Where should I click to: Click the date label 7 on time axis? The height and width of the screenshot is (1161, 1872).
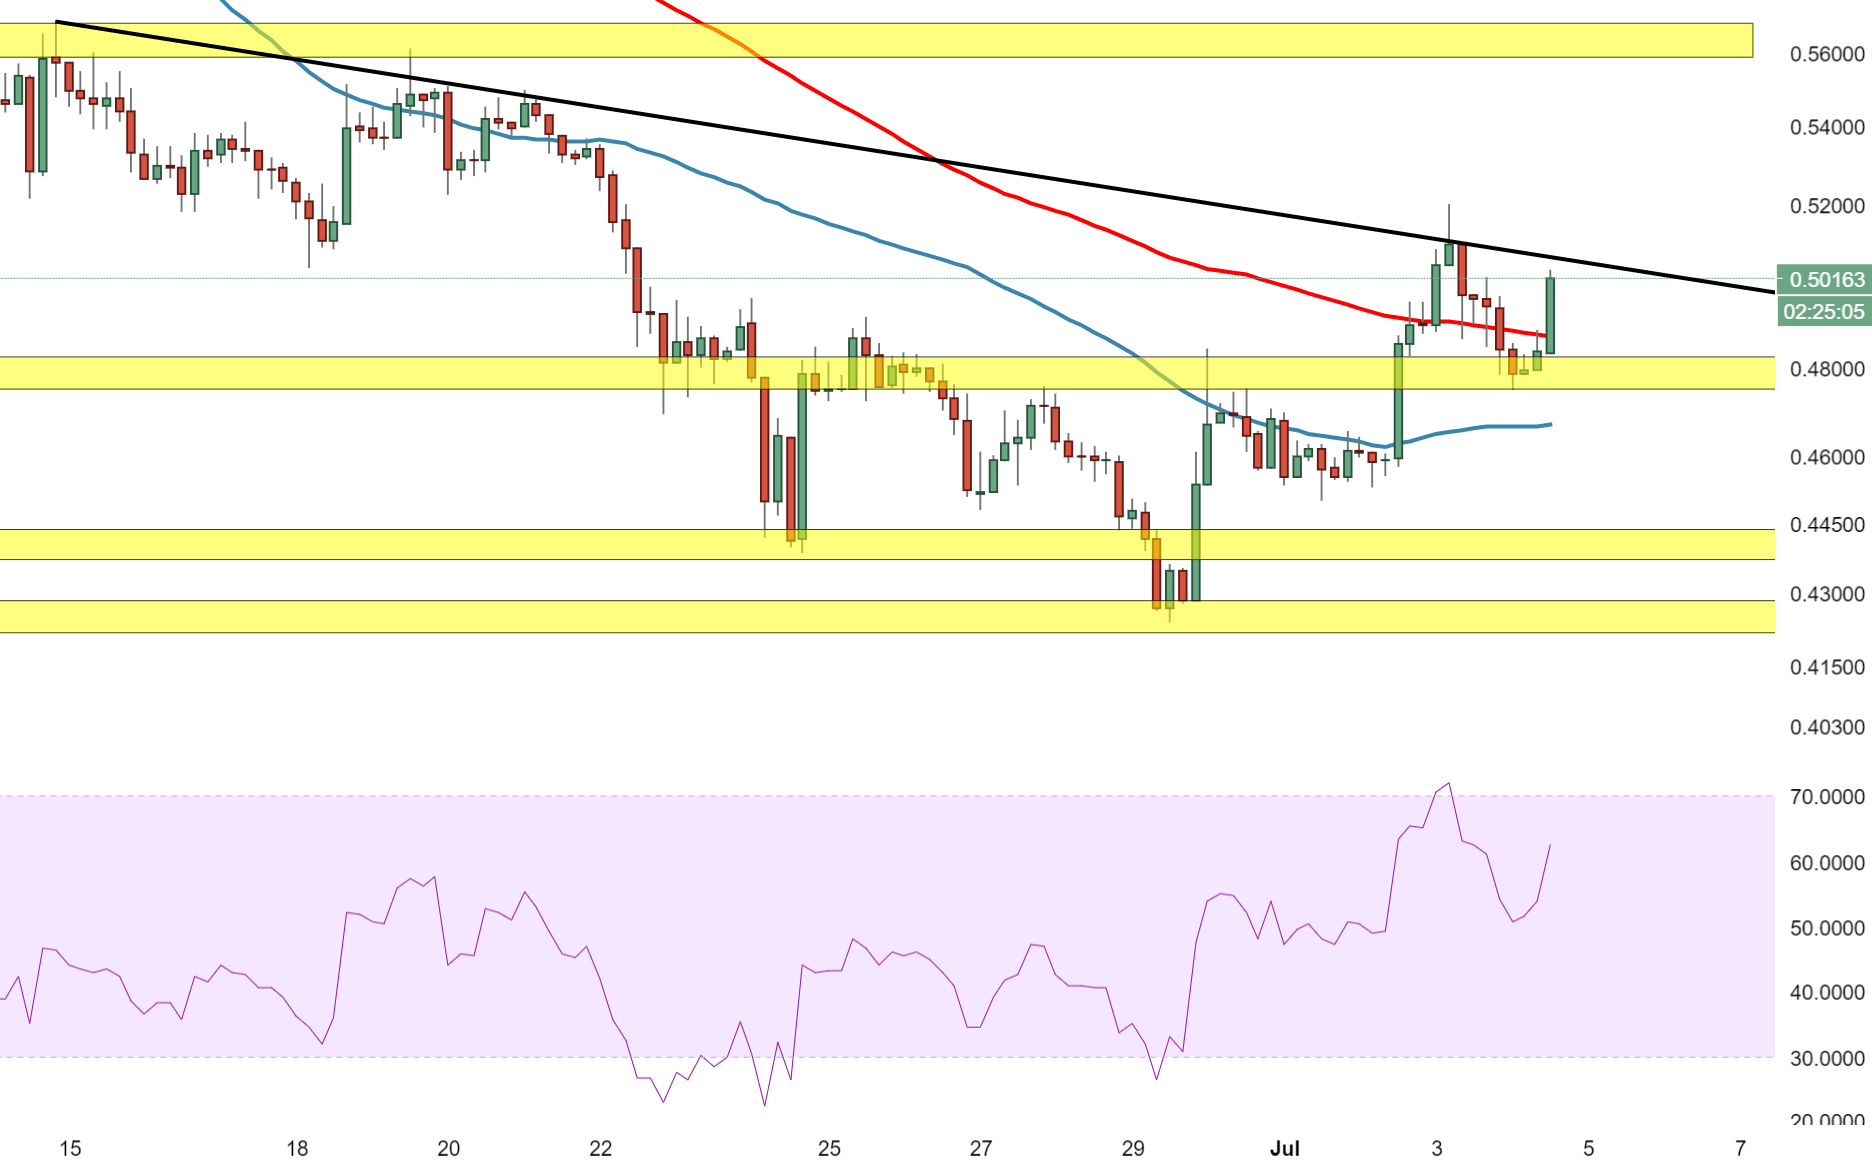pyautogui.click(x=1741, y=1148)
